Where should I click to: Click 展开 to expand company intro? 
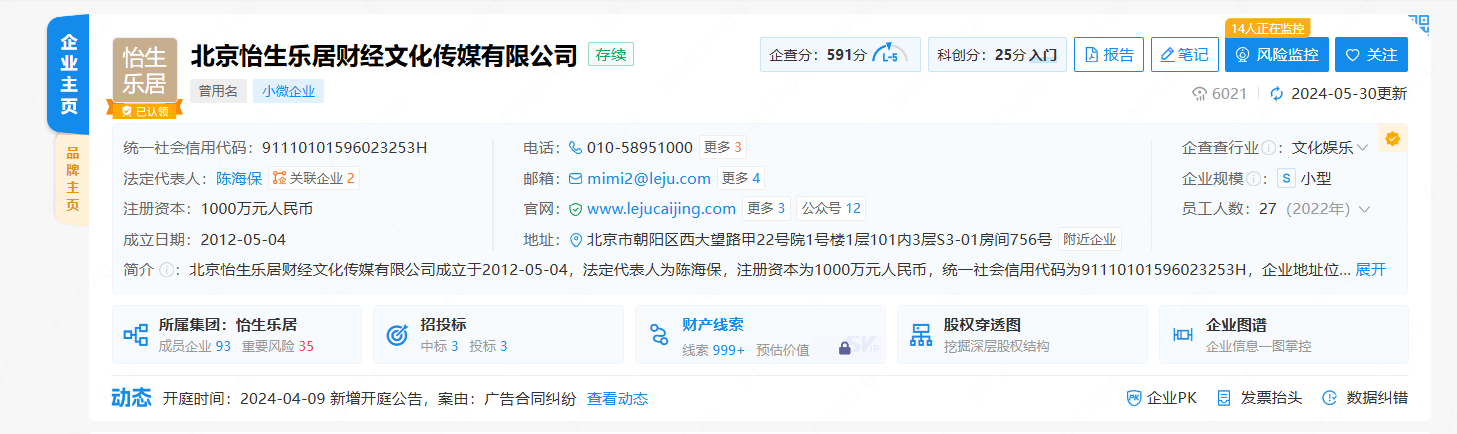1370,270
